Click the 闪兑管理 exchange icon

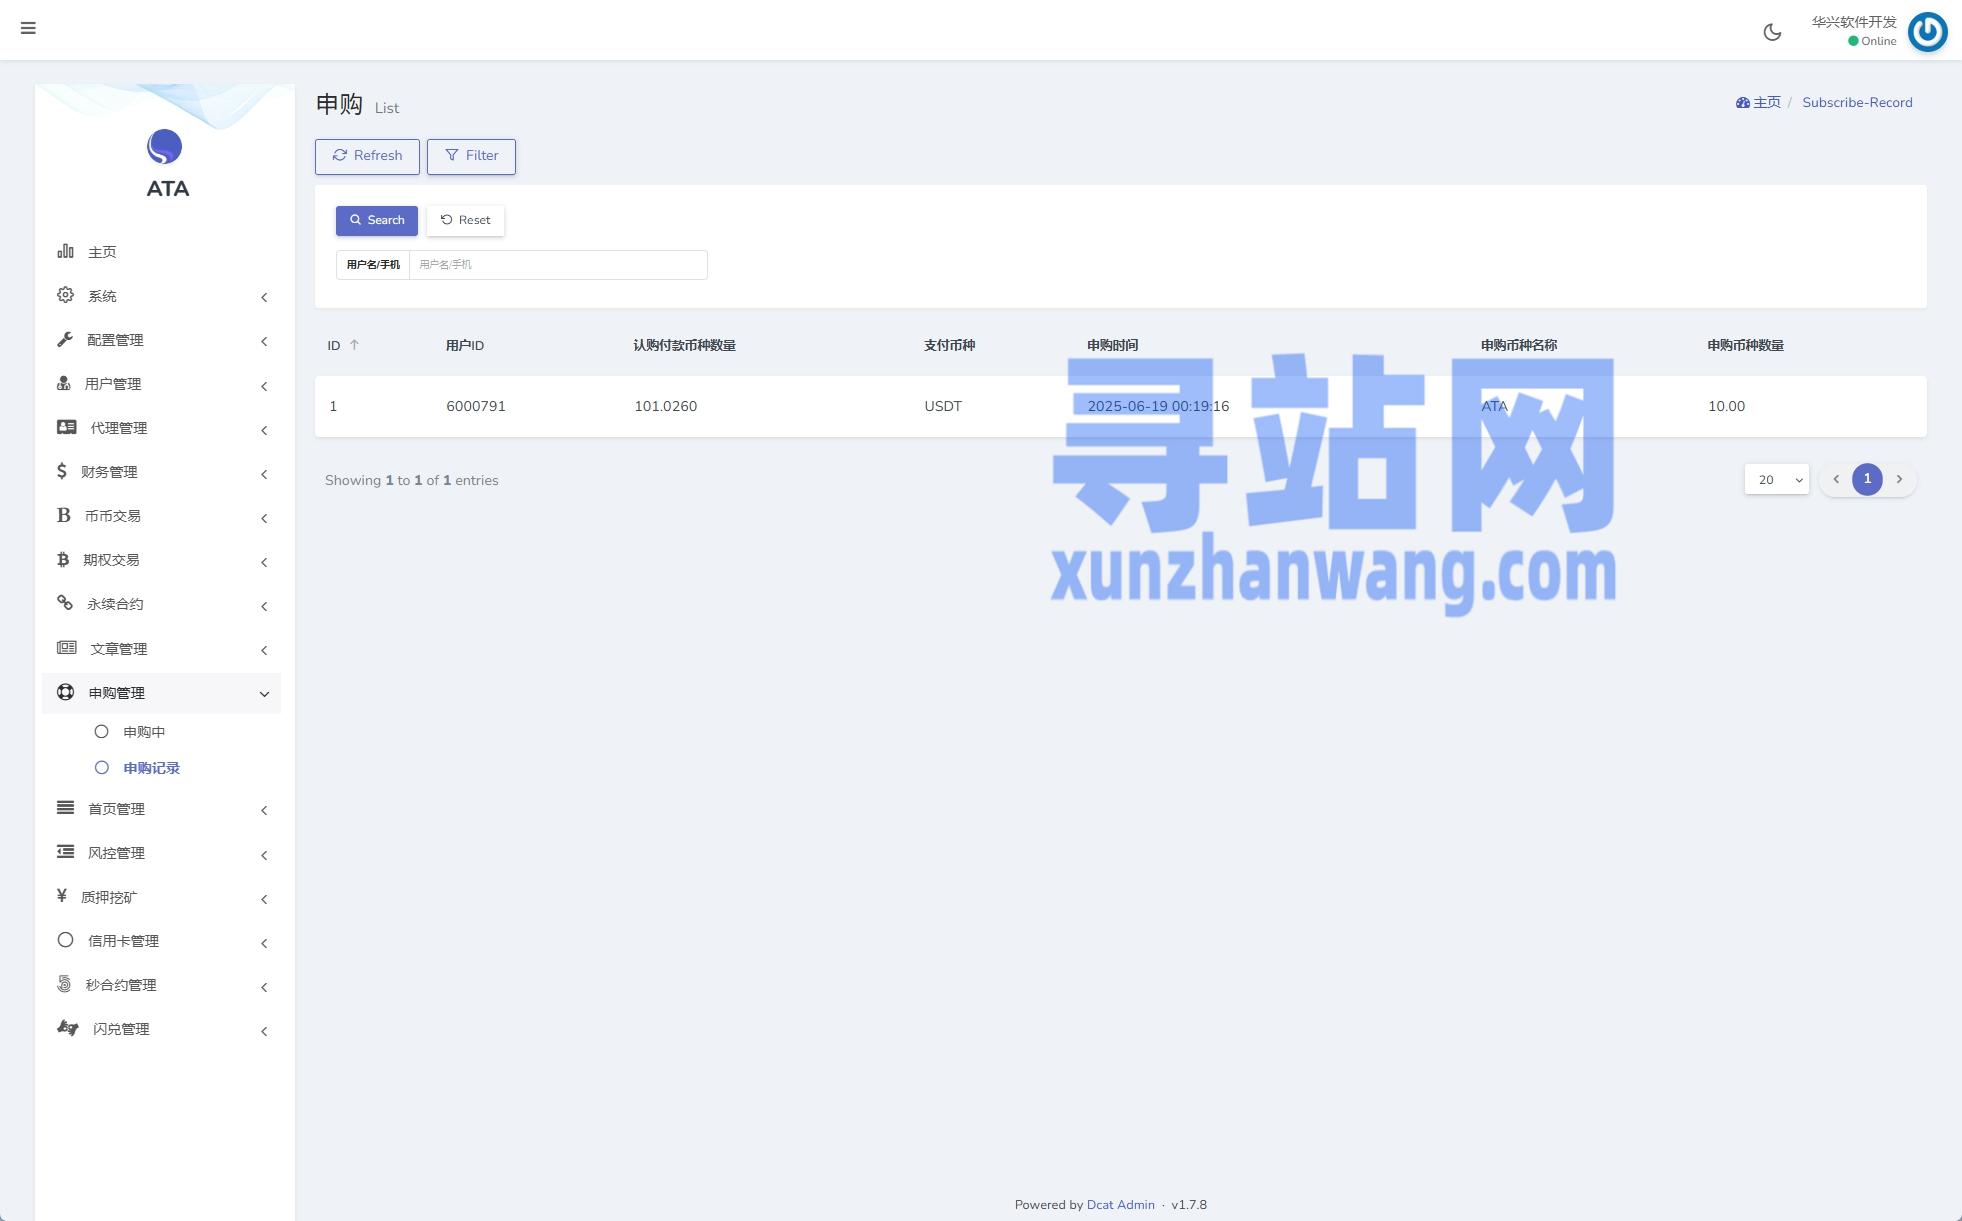click(x=68, y=1028)
